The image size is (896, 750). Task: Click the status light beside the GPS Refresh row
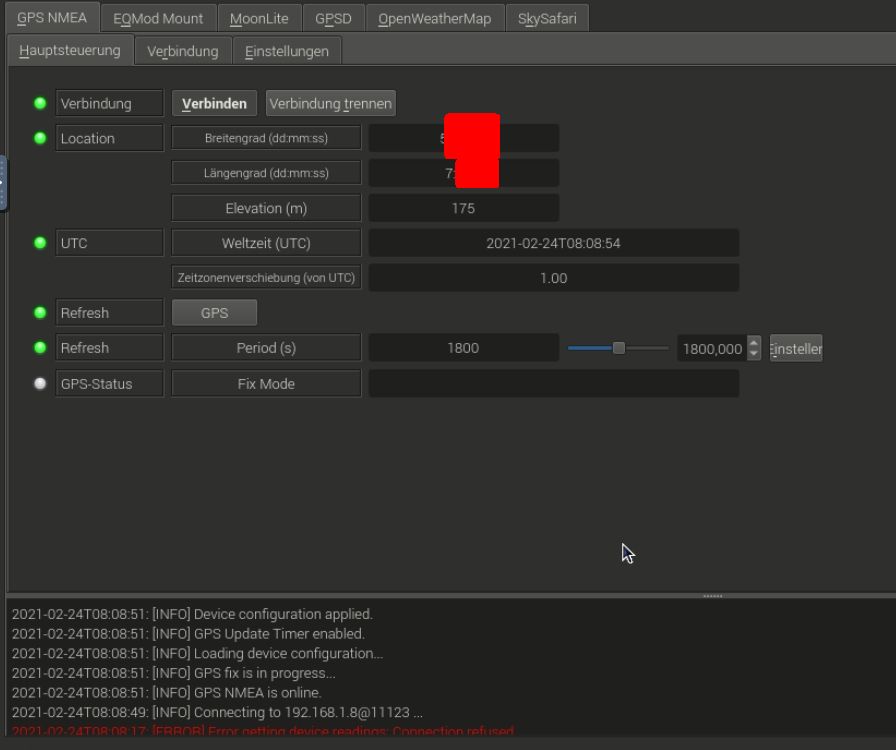[x=40, y=312]
